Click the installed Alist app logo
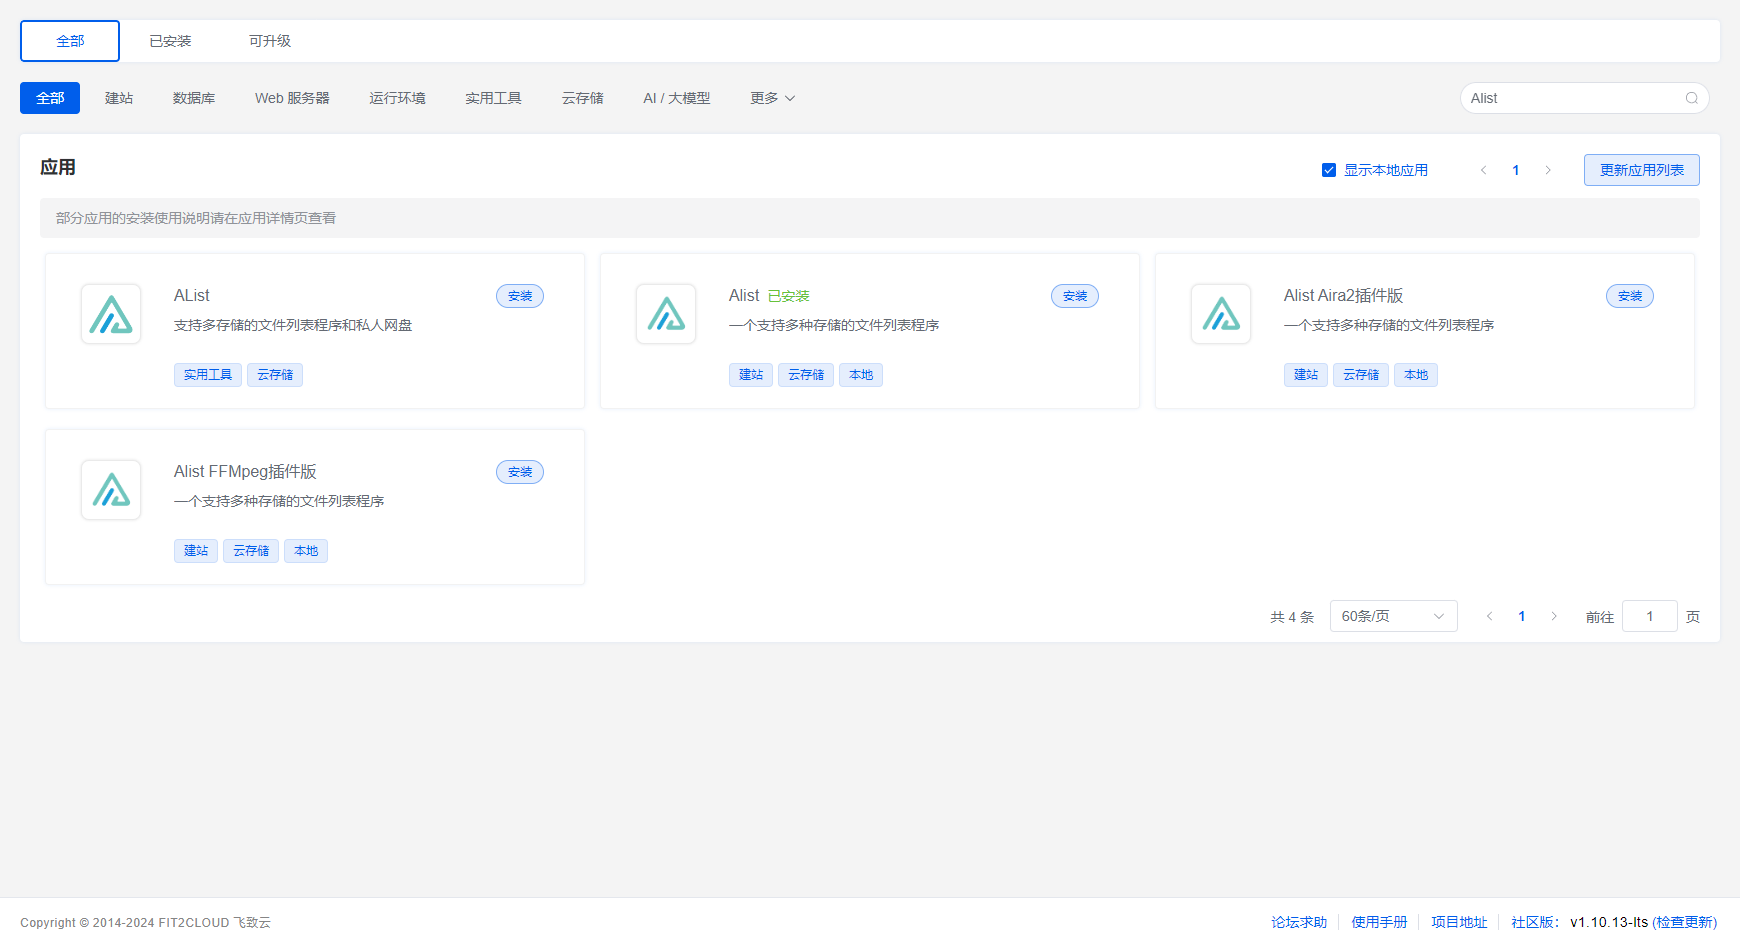This screenshot has height=945, width=1740. [666, 314]
